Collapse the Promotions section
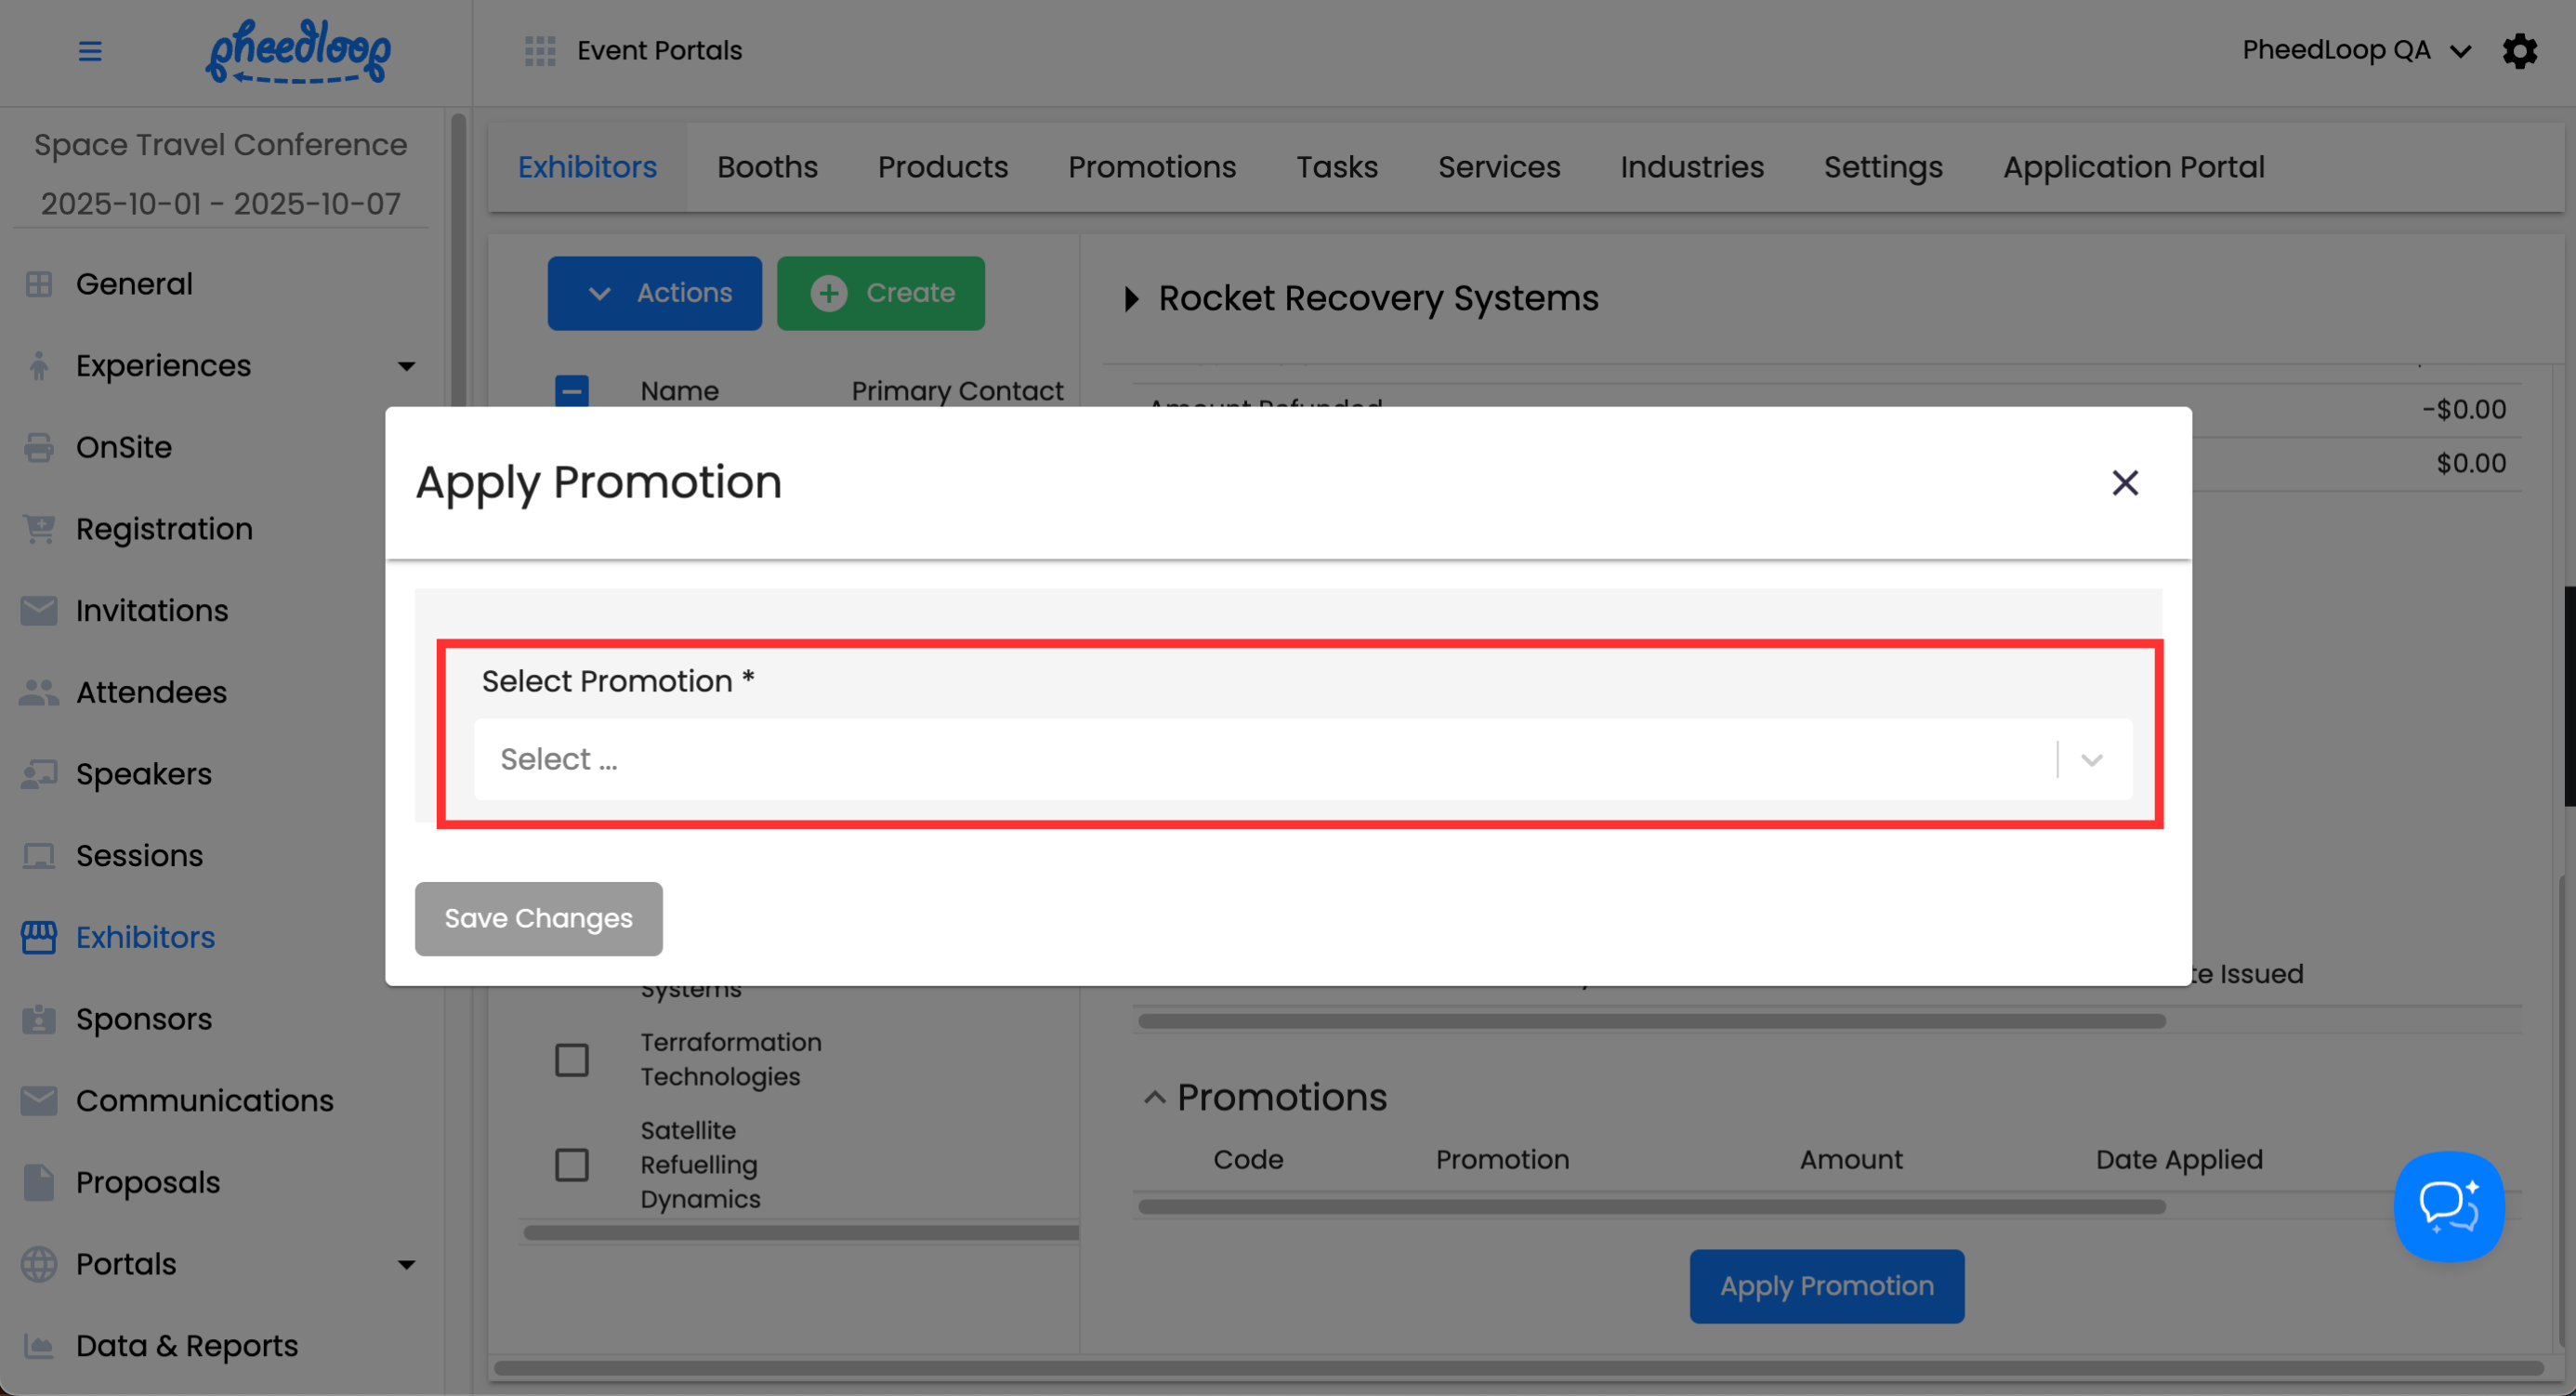 pyautogui.click(x=1154, y=1097)
